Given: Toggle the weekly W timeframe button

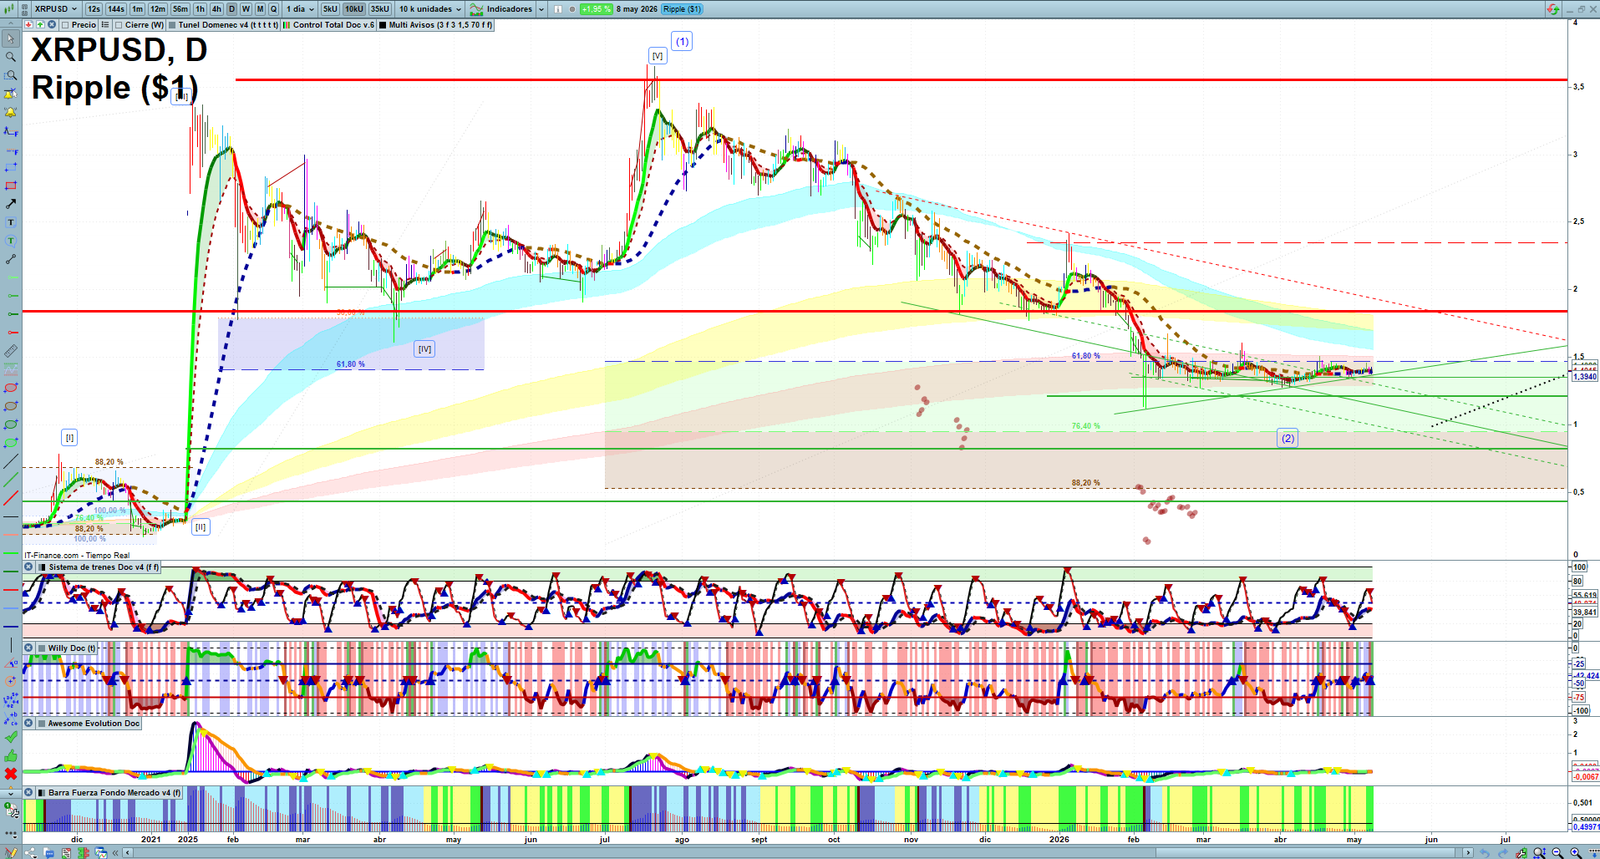Looking at the screenshot, I should pyautogui.click(x=246, y=9).
